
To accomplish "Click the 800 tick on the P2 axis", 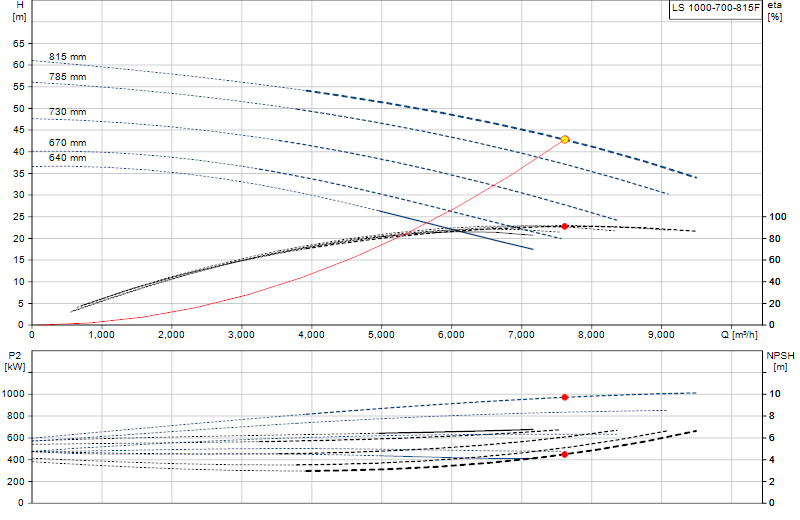I will [15, 415].
